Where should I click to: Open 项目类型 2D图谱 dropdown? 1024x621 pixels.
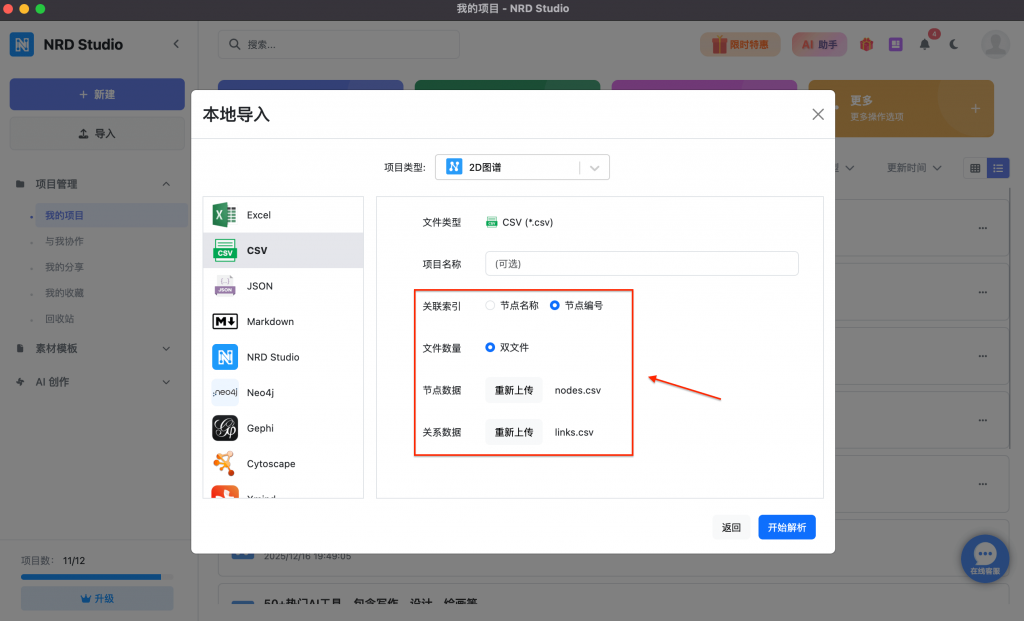pos(522,167)
